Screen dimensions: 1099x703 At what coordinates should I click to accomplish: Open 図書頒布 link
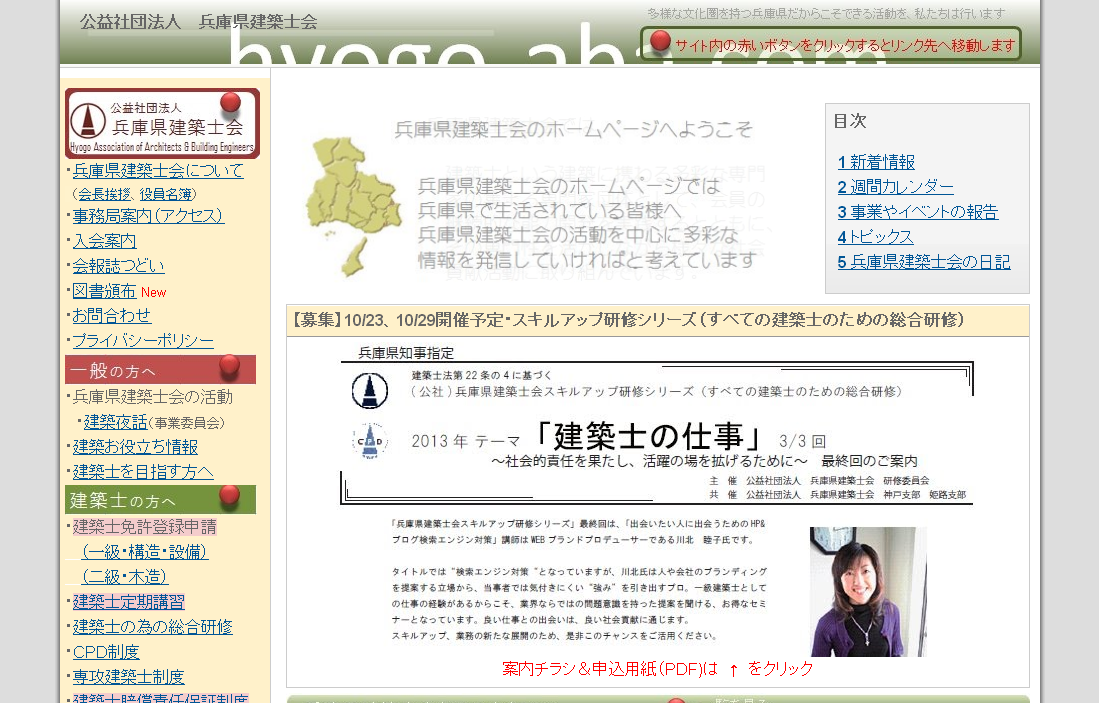coord(104,291)
